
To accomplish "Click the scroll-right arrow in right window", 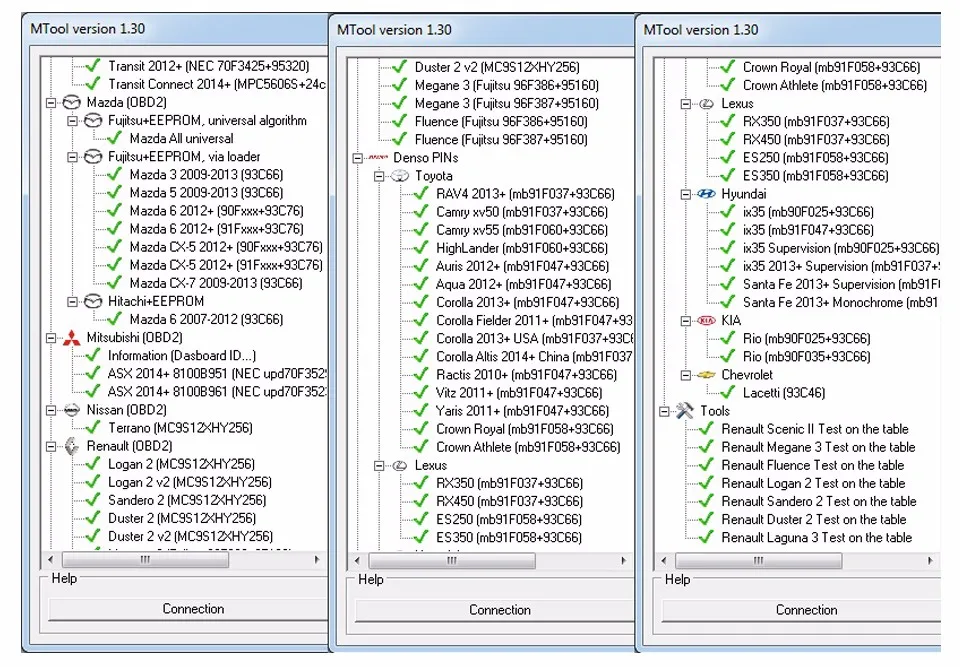I will coord(930,560).
